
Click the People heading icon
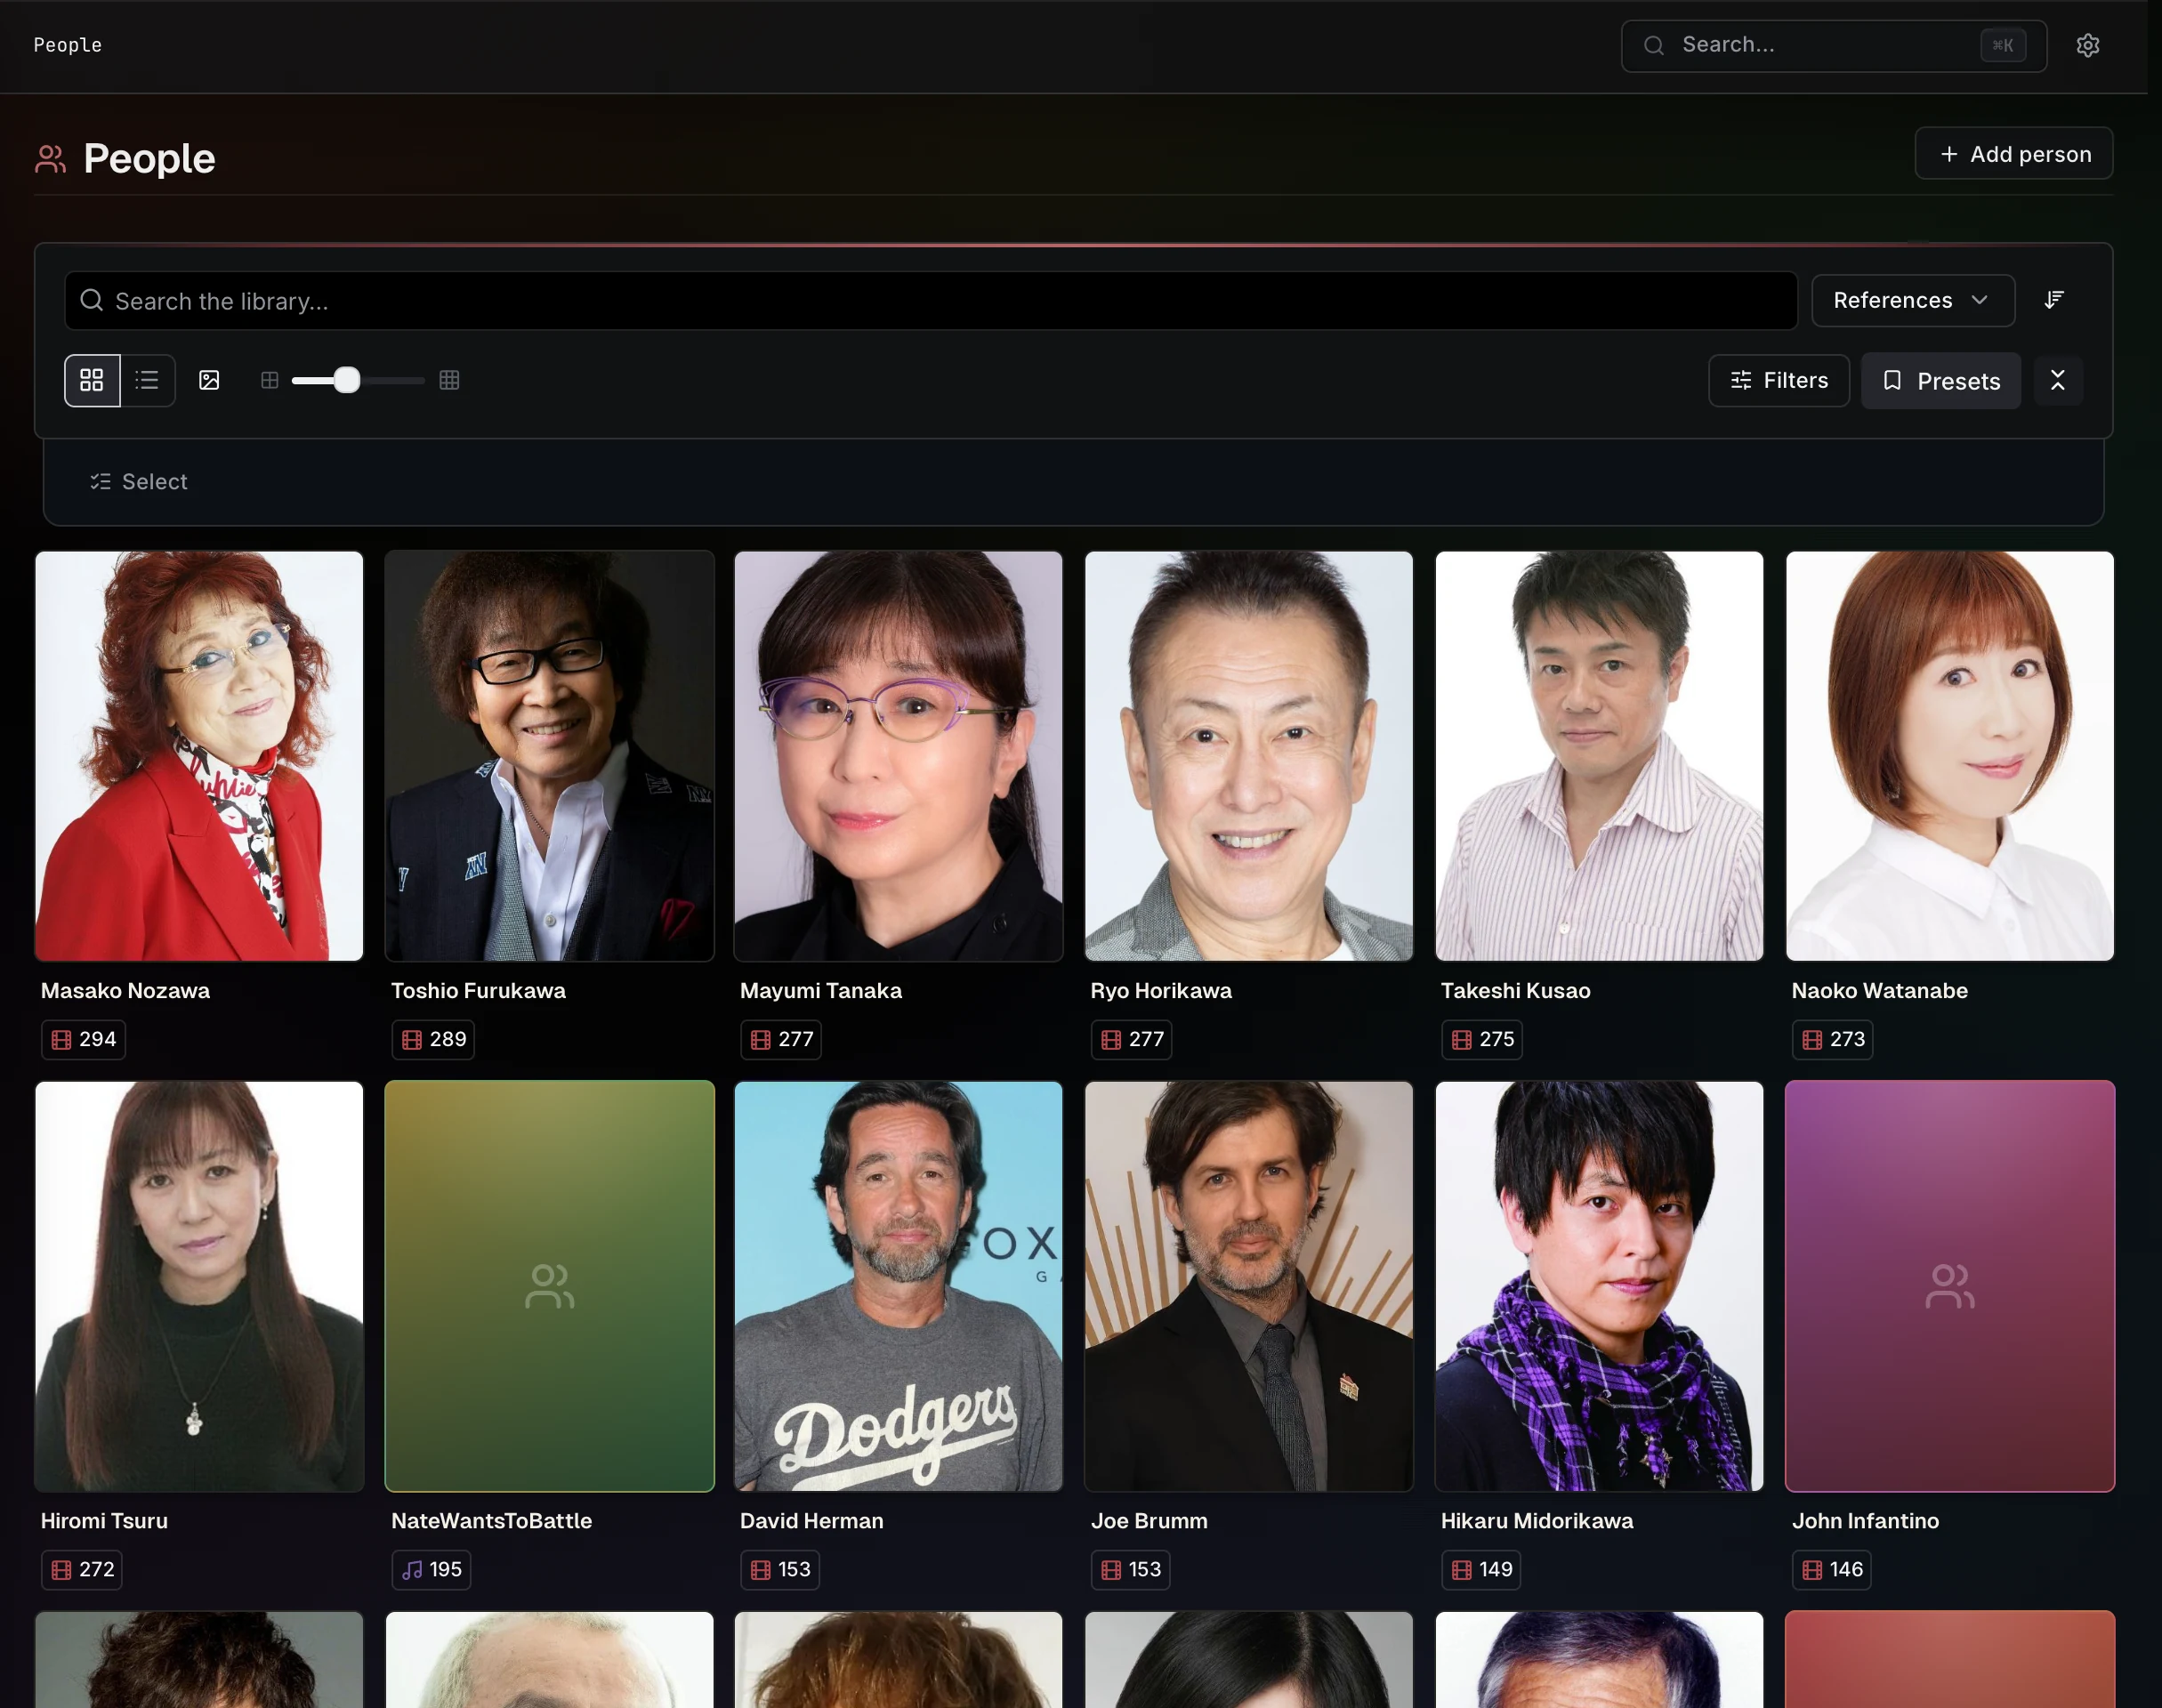(50, 158)
